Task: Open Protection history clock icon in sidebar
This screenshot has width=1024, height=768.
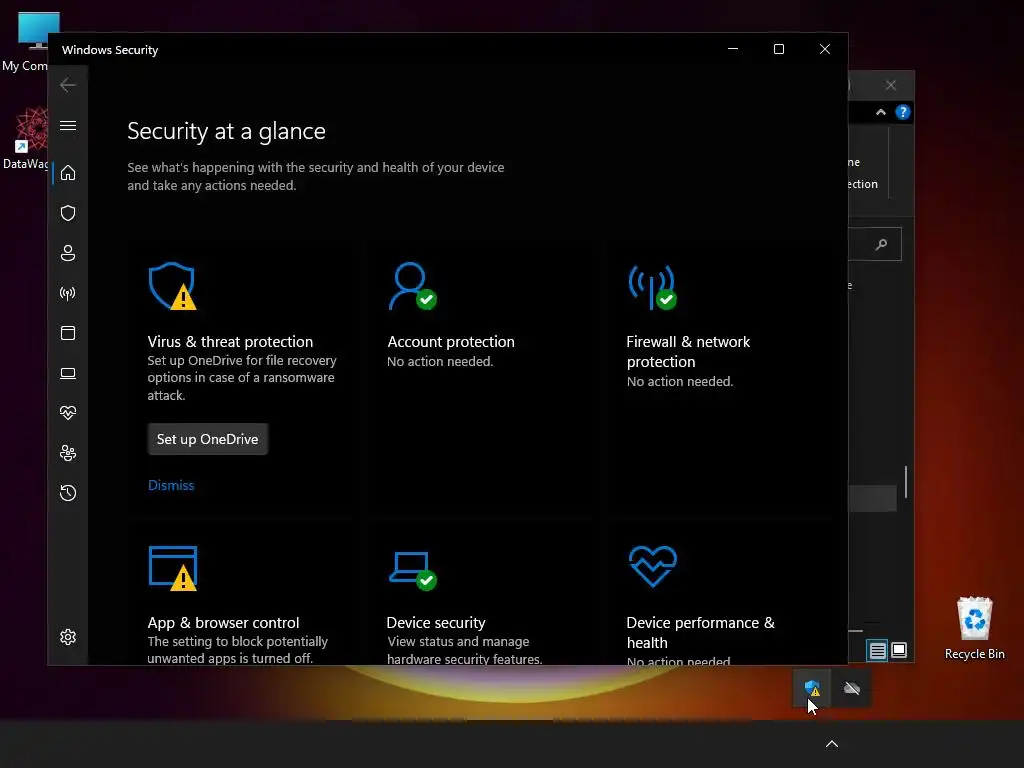Action: click(68, 492)
